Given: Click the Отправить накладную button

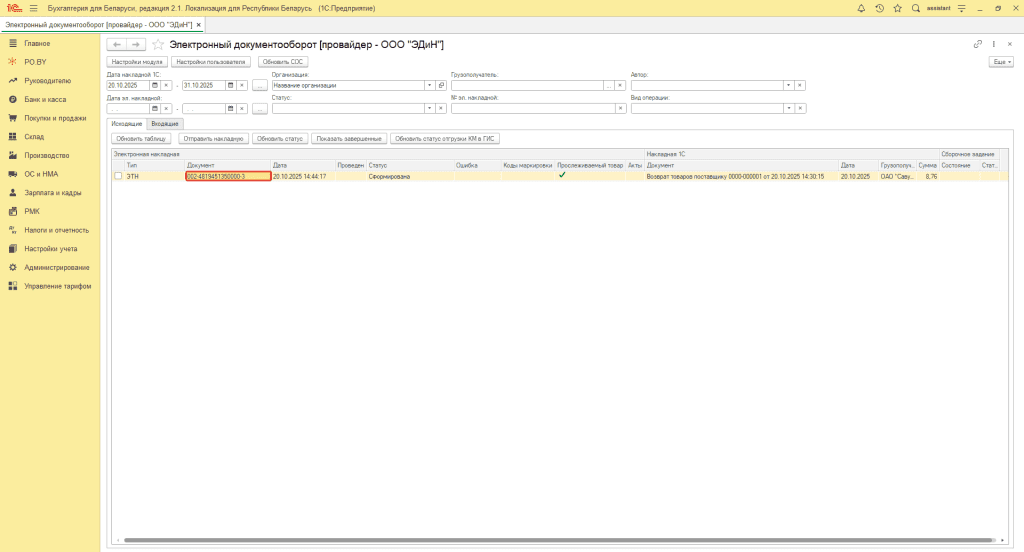Looking at the screenshot, I should (213, 139).
